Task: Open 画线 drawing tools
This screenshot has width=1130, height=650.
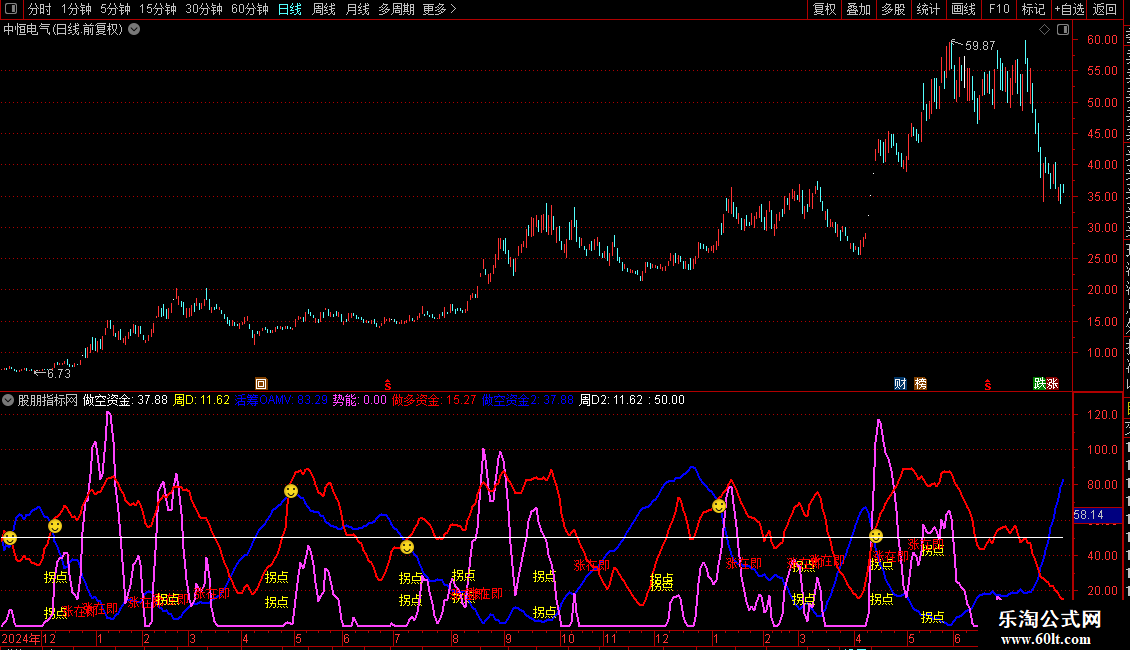Action: [x=964, y=9]
